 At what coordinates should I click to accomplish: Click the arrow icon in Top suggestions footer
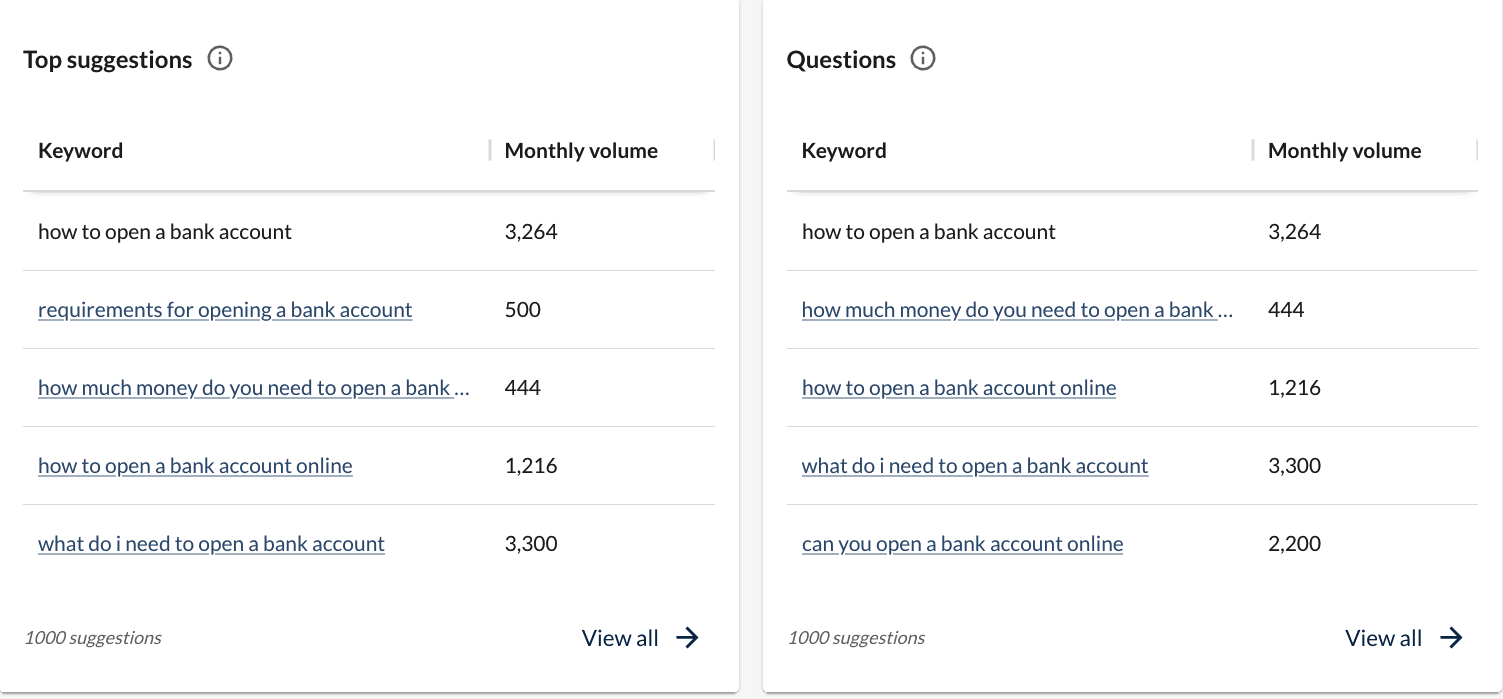point(687,638)
